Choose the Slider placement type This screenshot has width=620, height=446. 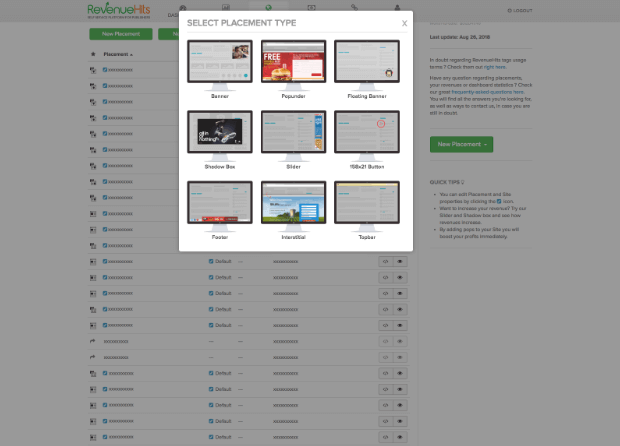tap(293, 131)
